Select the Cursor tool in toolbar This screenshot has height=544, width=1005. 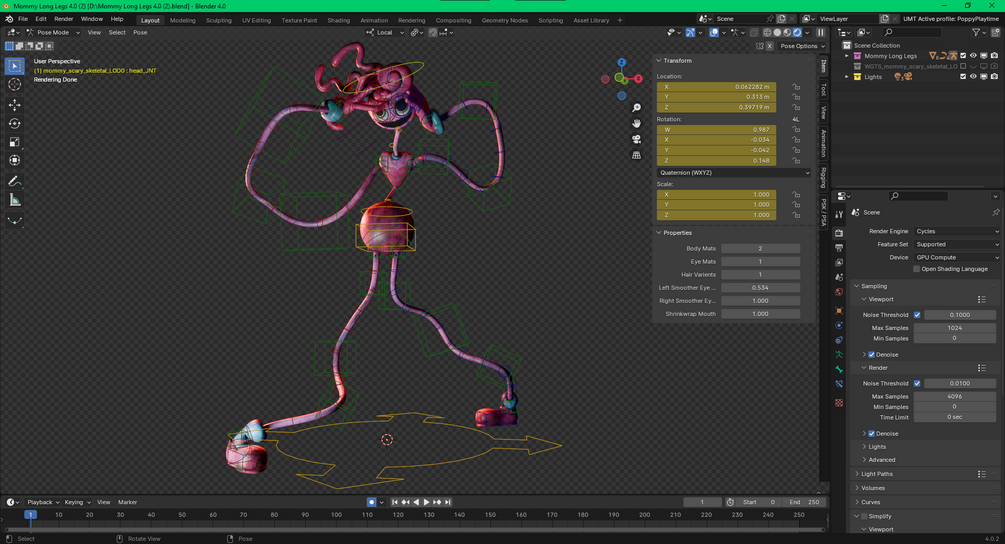(15, 85)
